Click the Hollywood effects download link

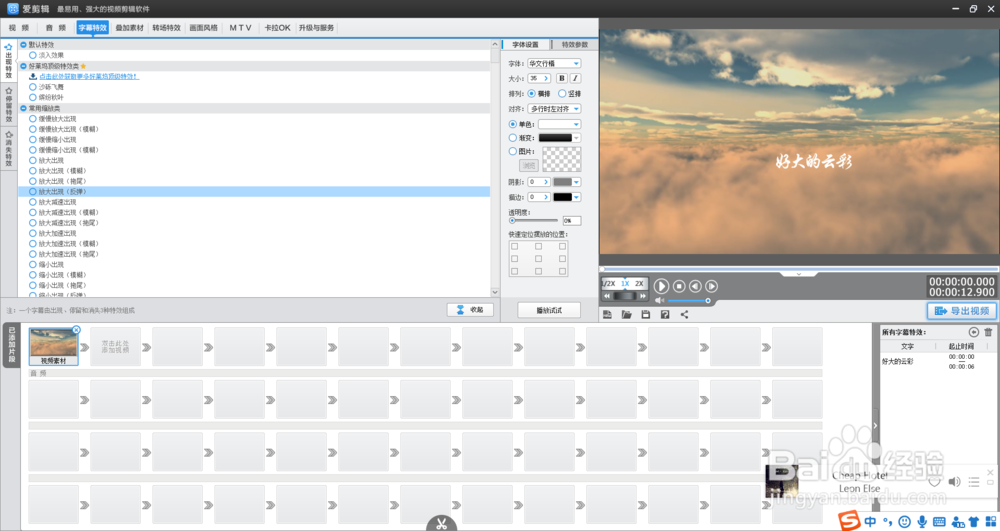[x=89, y=76]
